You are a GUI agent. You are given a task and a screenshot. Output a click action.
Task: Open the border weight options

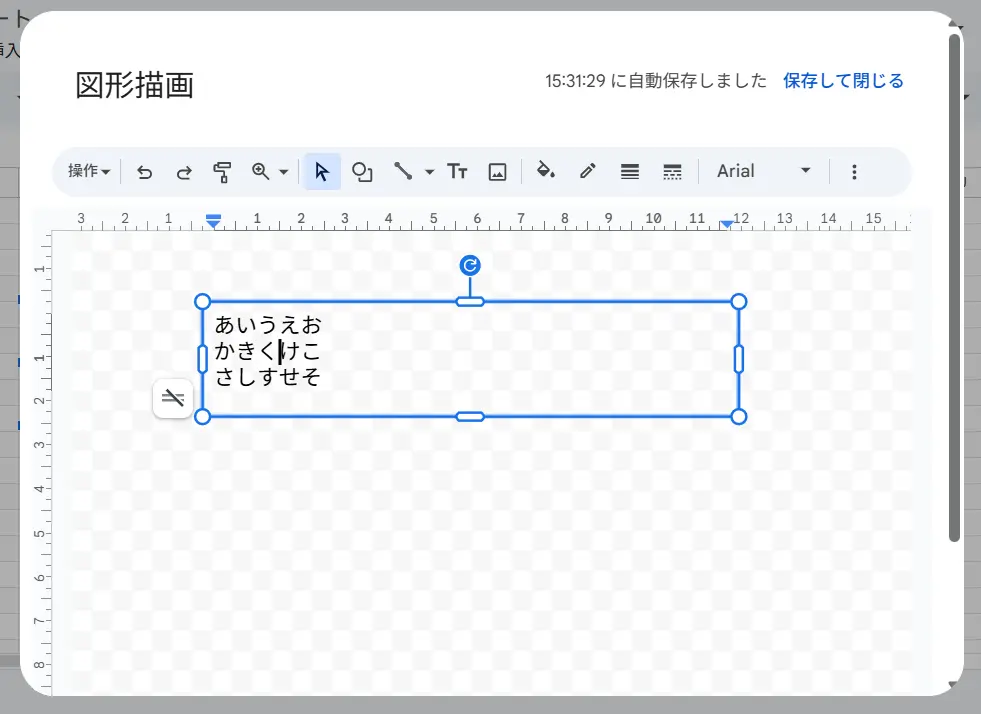(x=630, y=172)
